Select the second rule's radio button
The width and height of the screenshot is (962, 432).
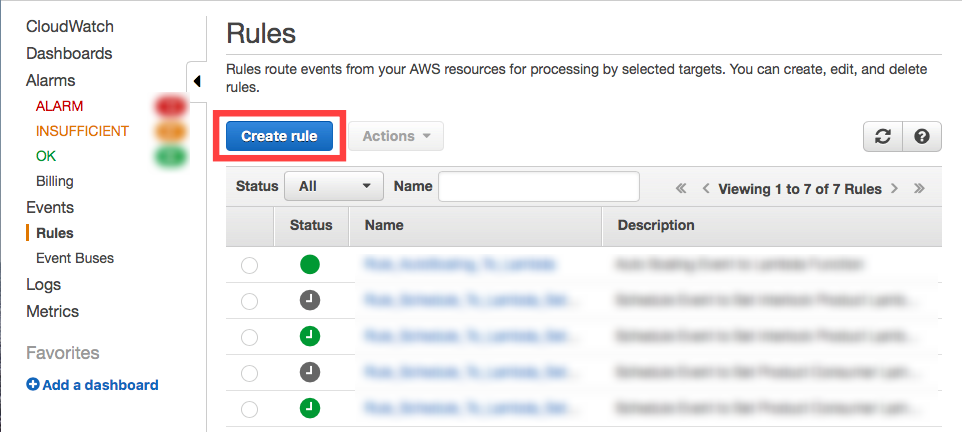[249, 301]
